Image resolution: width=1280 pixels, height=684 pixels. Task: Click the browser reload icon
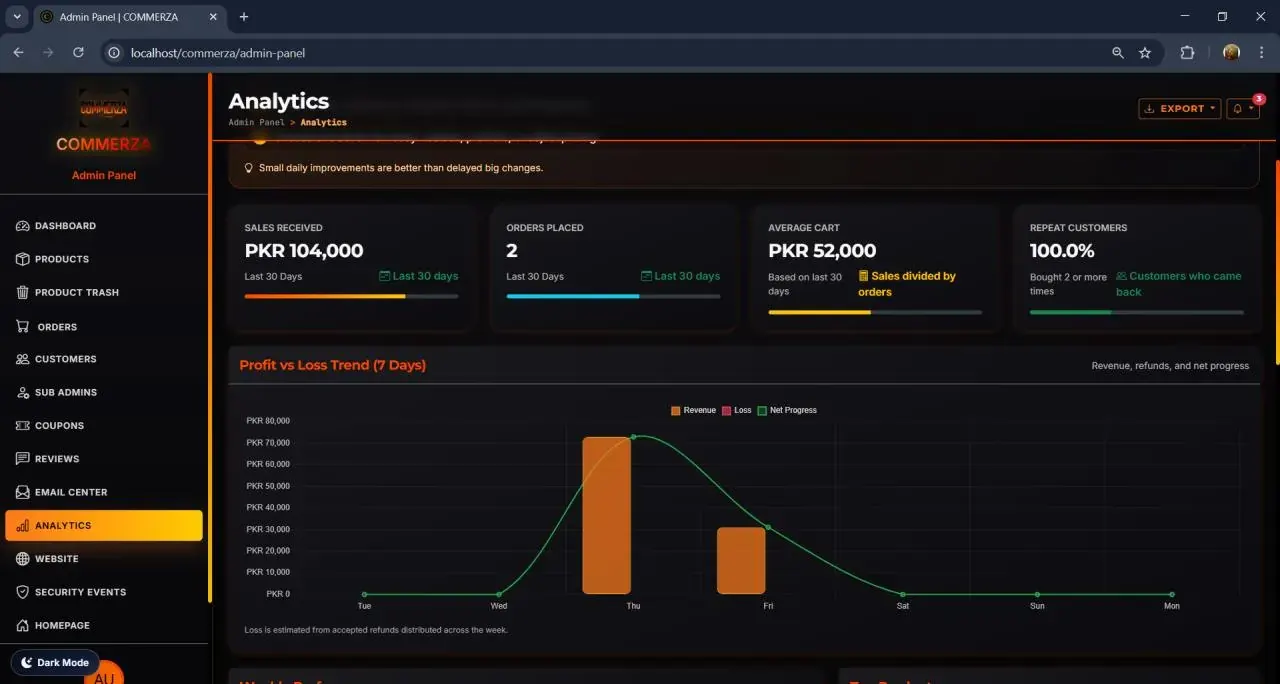(78, 53)
